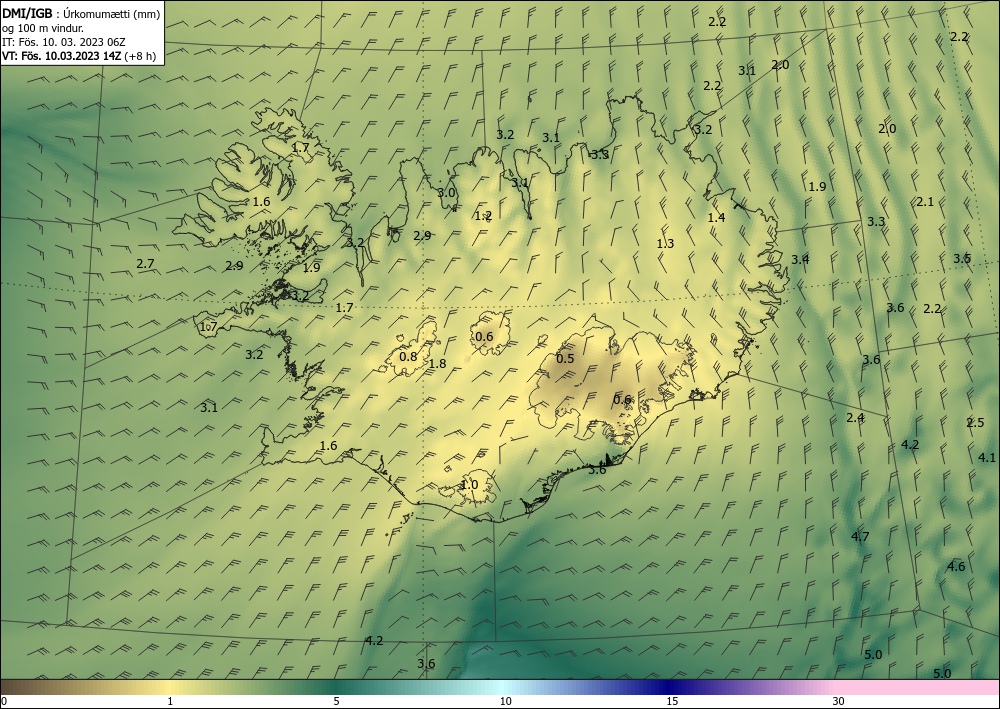Click the color scale tick label 0

(x=4, y=701)
